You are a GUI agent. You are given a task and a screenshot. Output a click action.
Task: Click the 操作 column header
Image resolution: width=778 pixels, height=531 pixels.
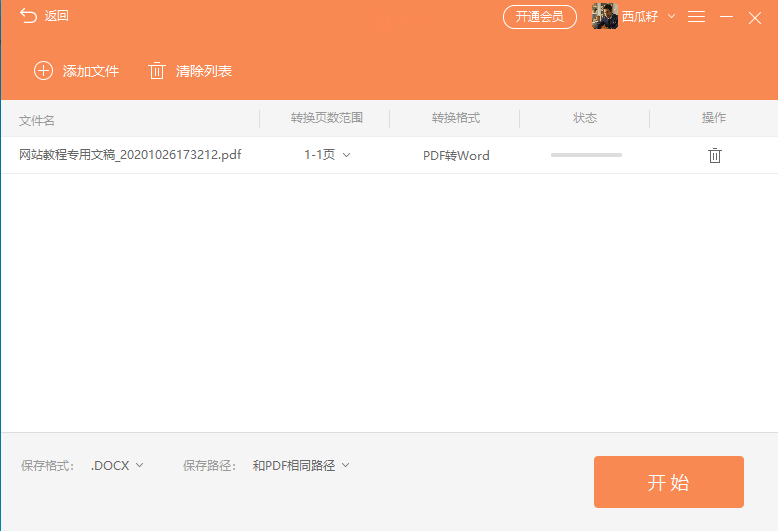[x=714, y=118]
